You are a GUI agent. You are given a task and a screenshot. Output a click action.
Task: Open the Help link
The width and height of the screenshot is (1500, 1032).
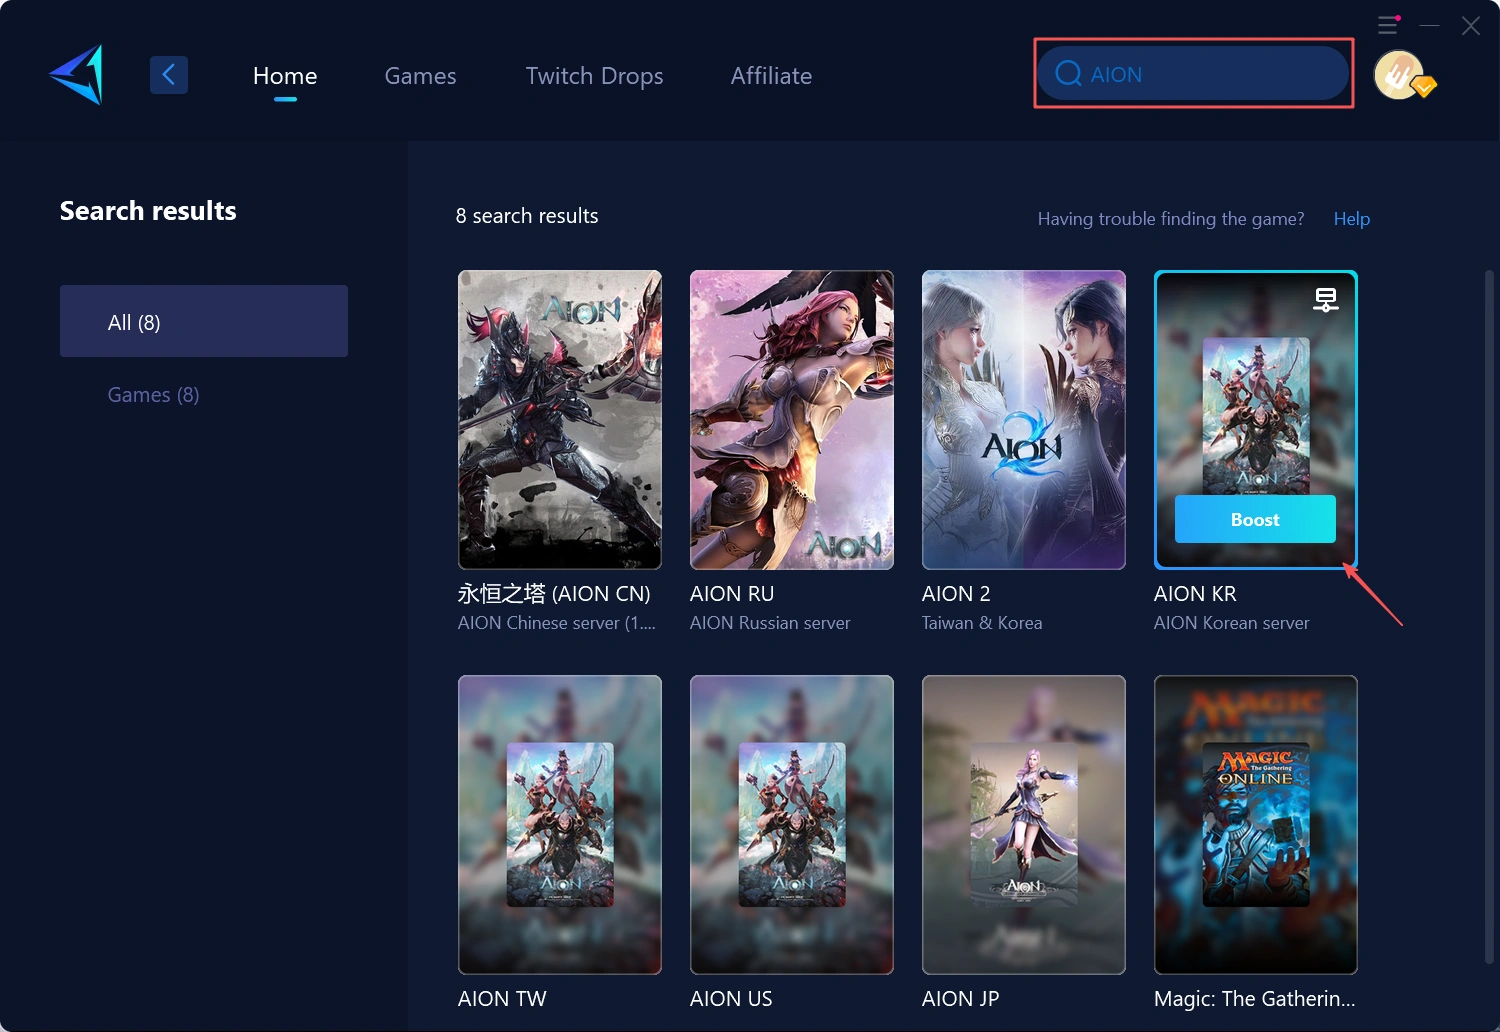(1351, 219)
